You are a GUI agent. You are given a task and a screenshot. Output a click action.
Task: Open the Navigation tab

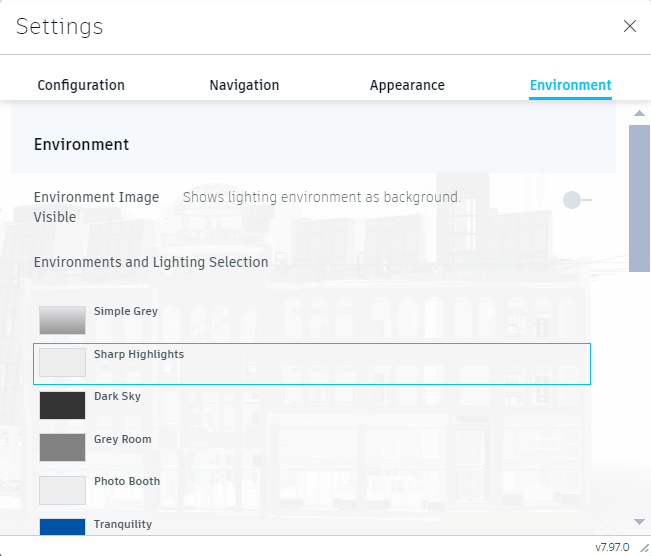[x=244, y=85]
